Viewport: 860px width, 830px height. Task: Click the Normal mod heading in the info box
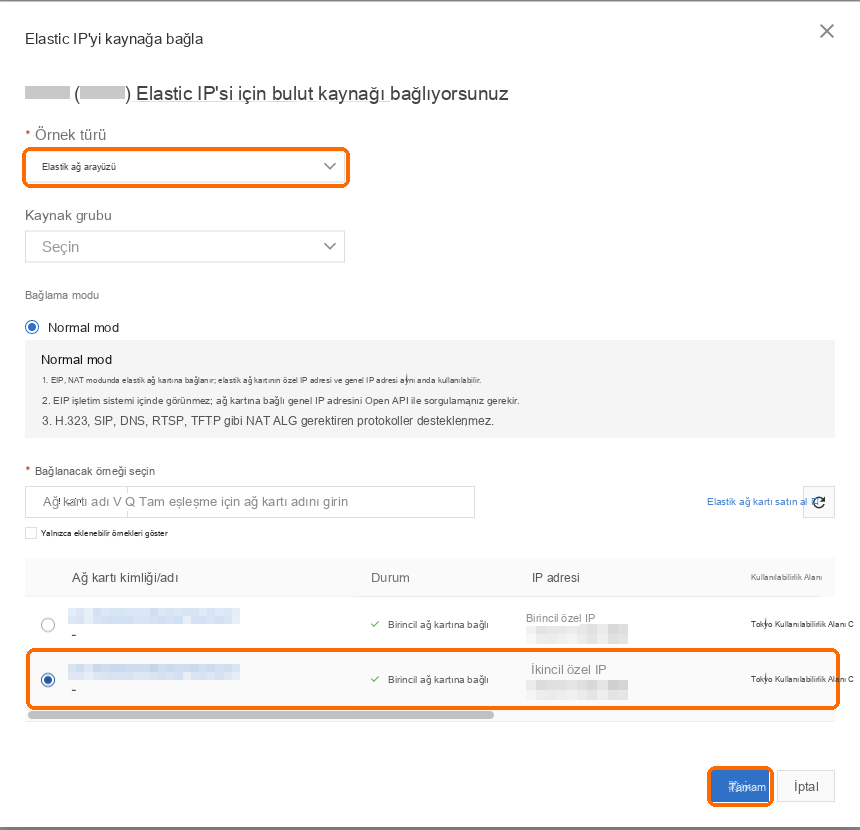(x=77, y=360)
